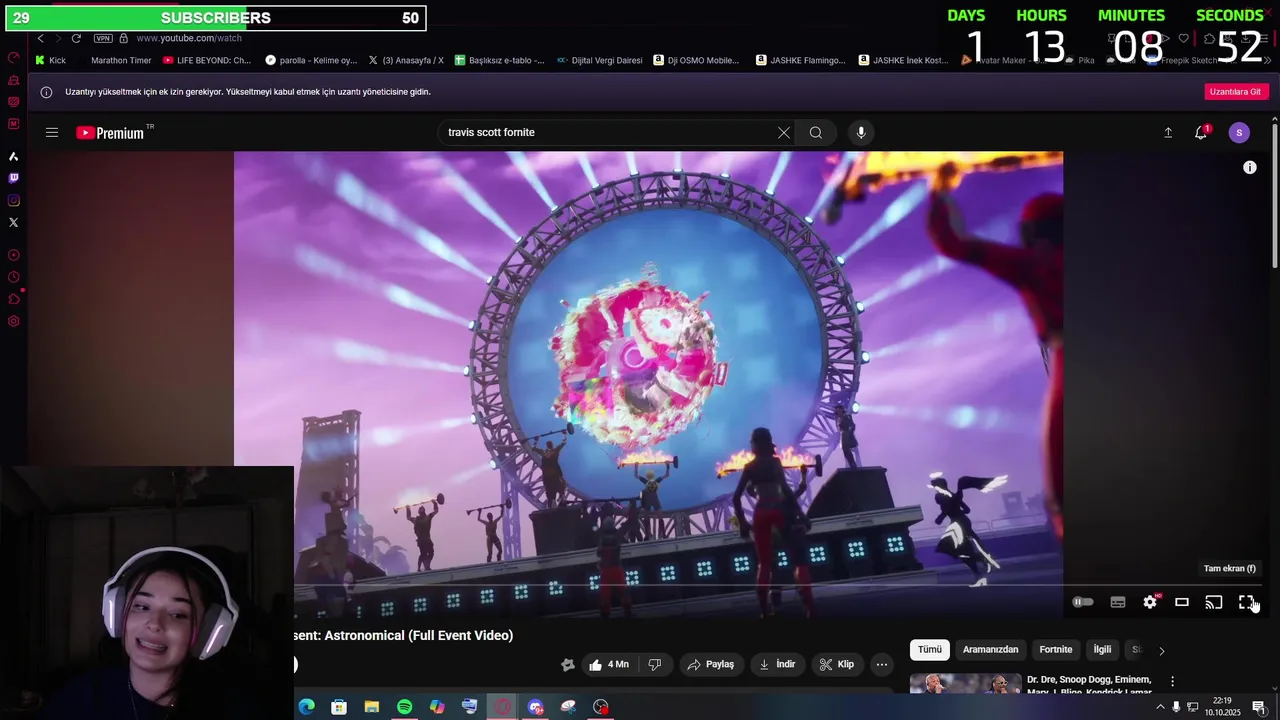Show more filter chips with arrow
This screenshot has height=720, width=1280.
pyautogui.click(x=1162, y=650)
